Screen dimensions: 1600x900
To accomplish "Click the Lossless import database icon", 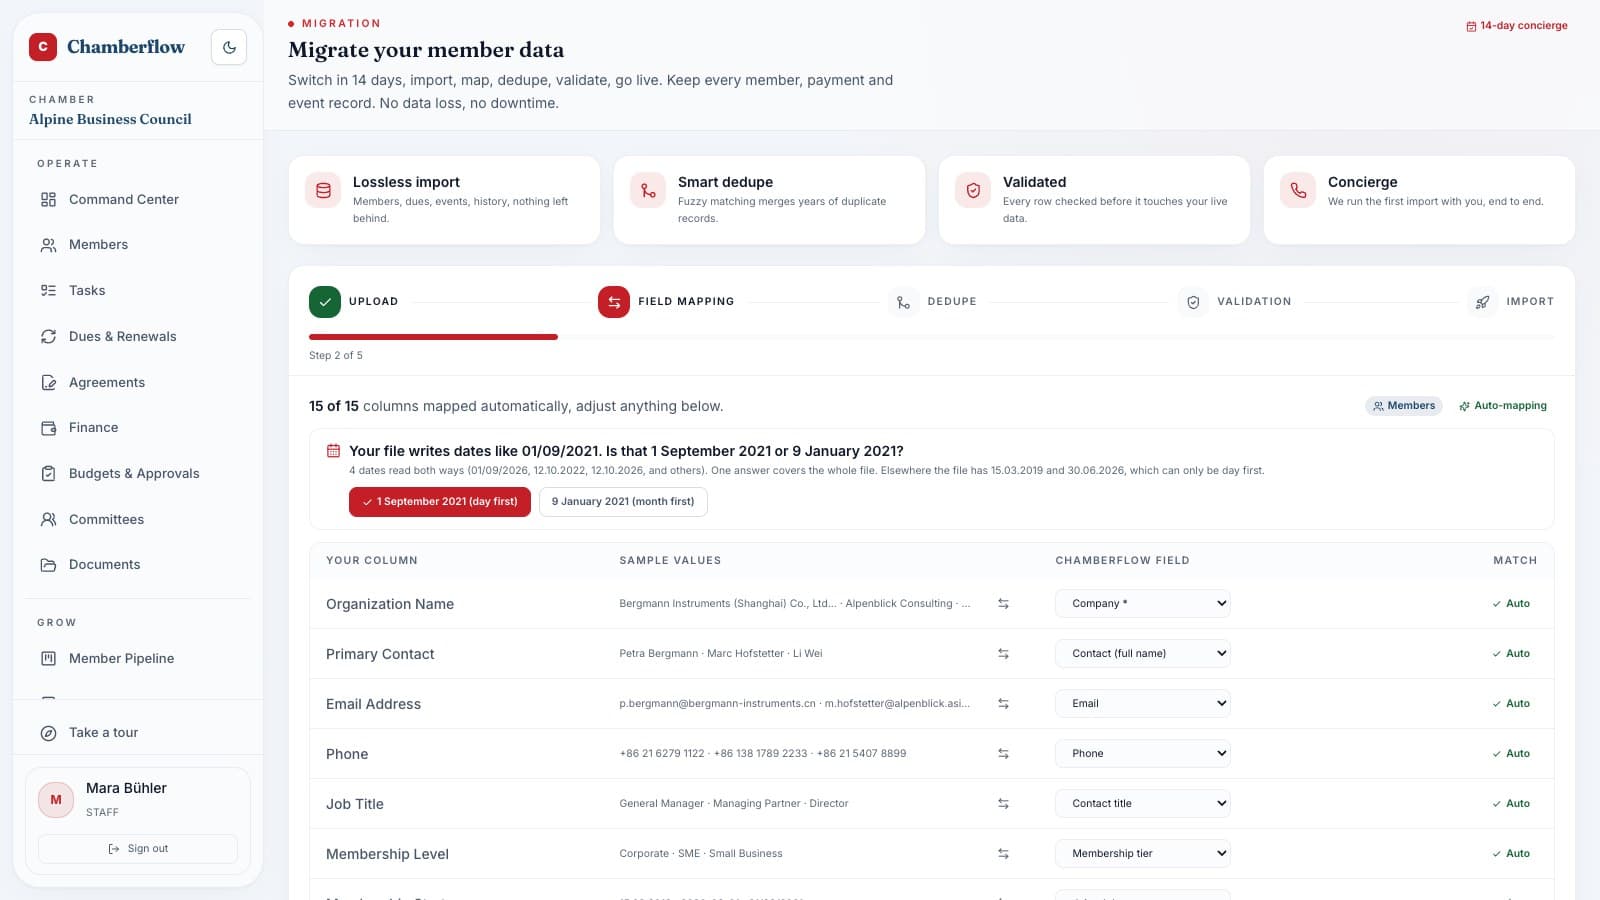I will pos(323,190).
